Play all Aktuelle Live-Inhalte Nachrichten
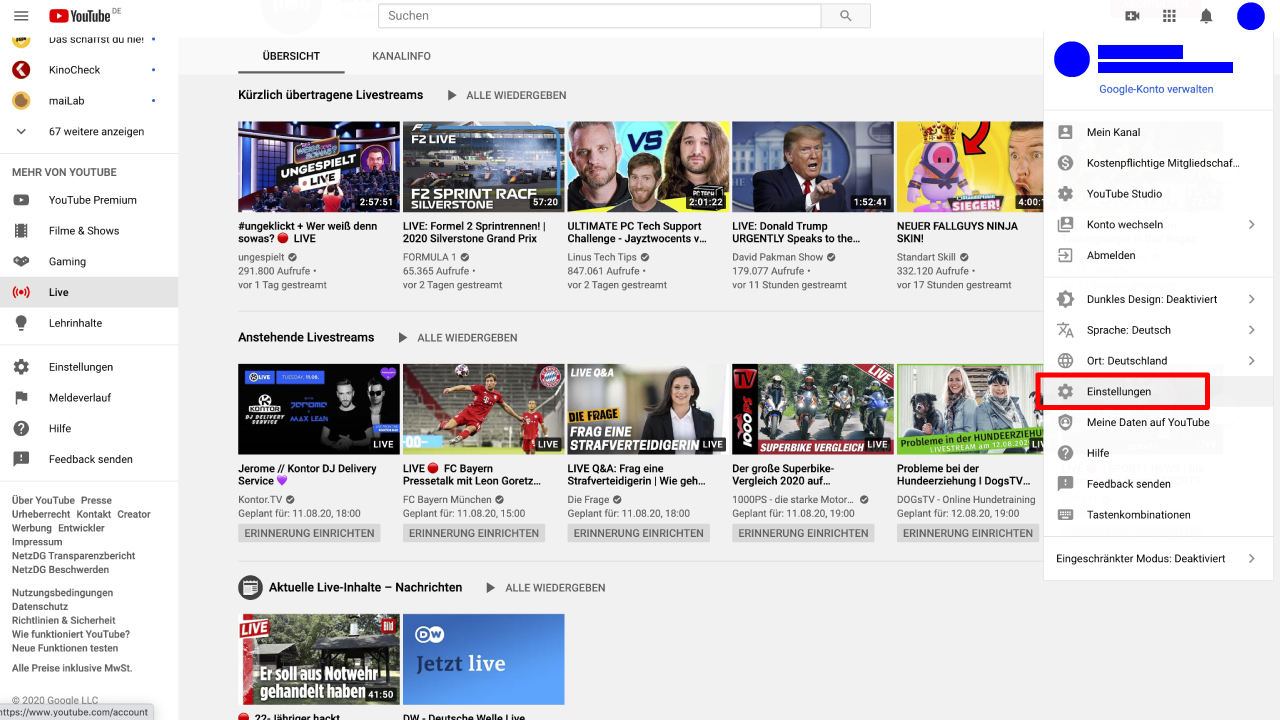The width and height of the screenshot is (1280, 720). [x=545, y=588]
